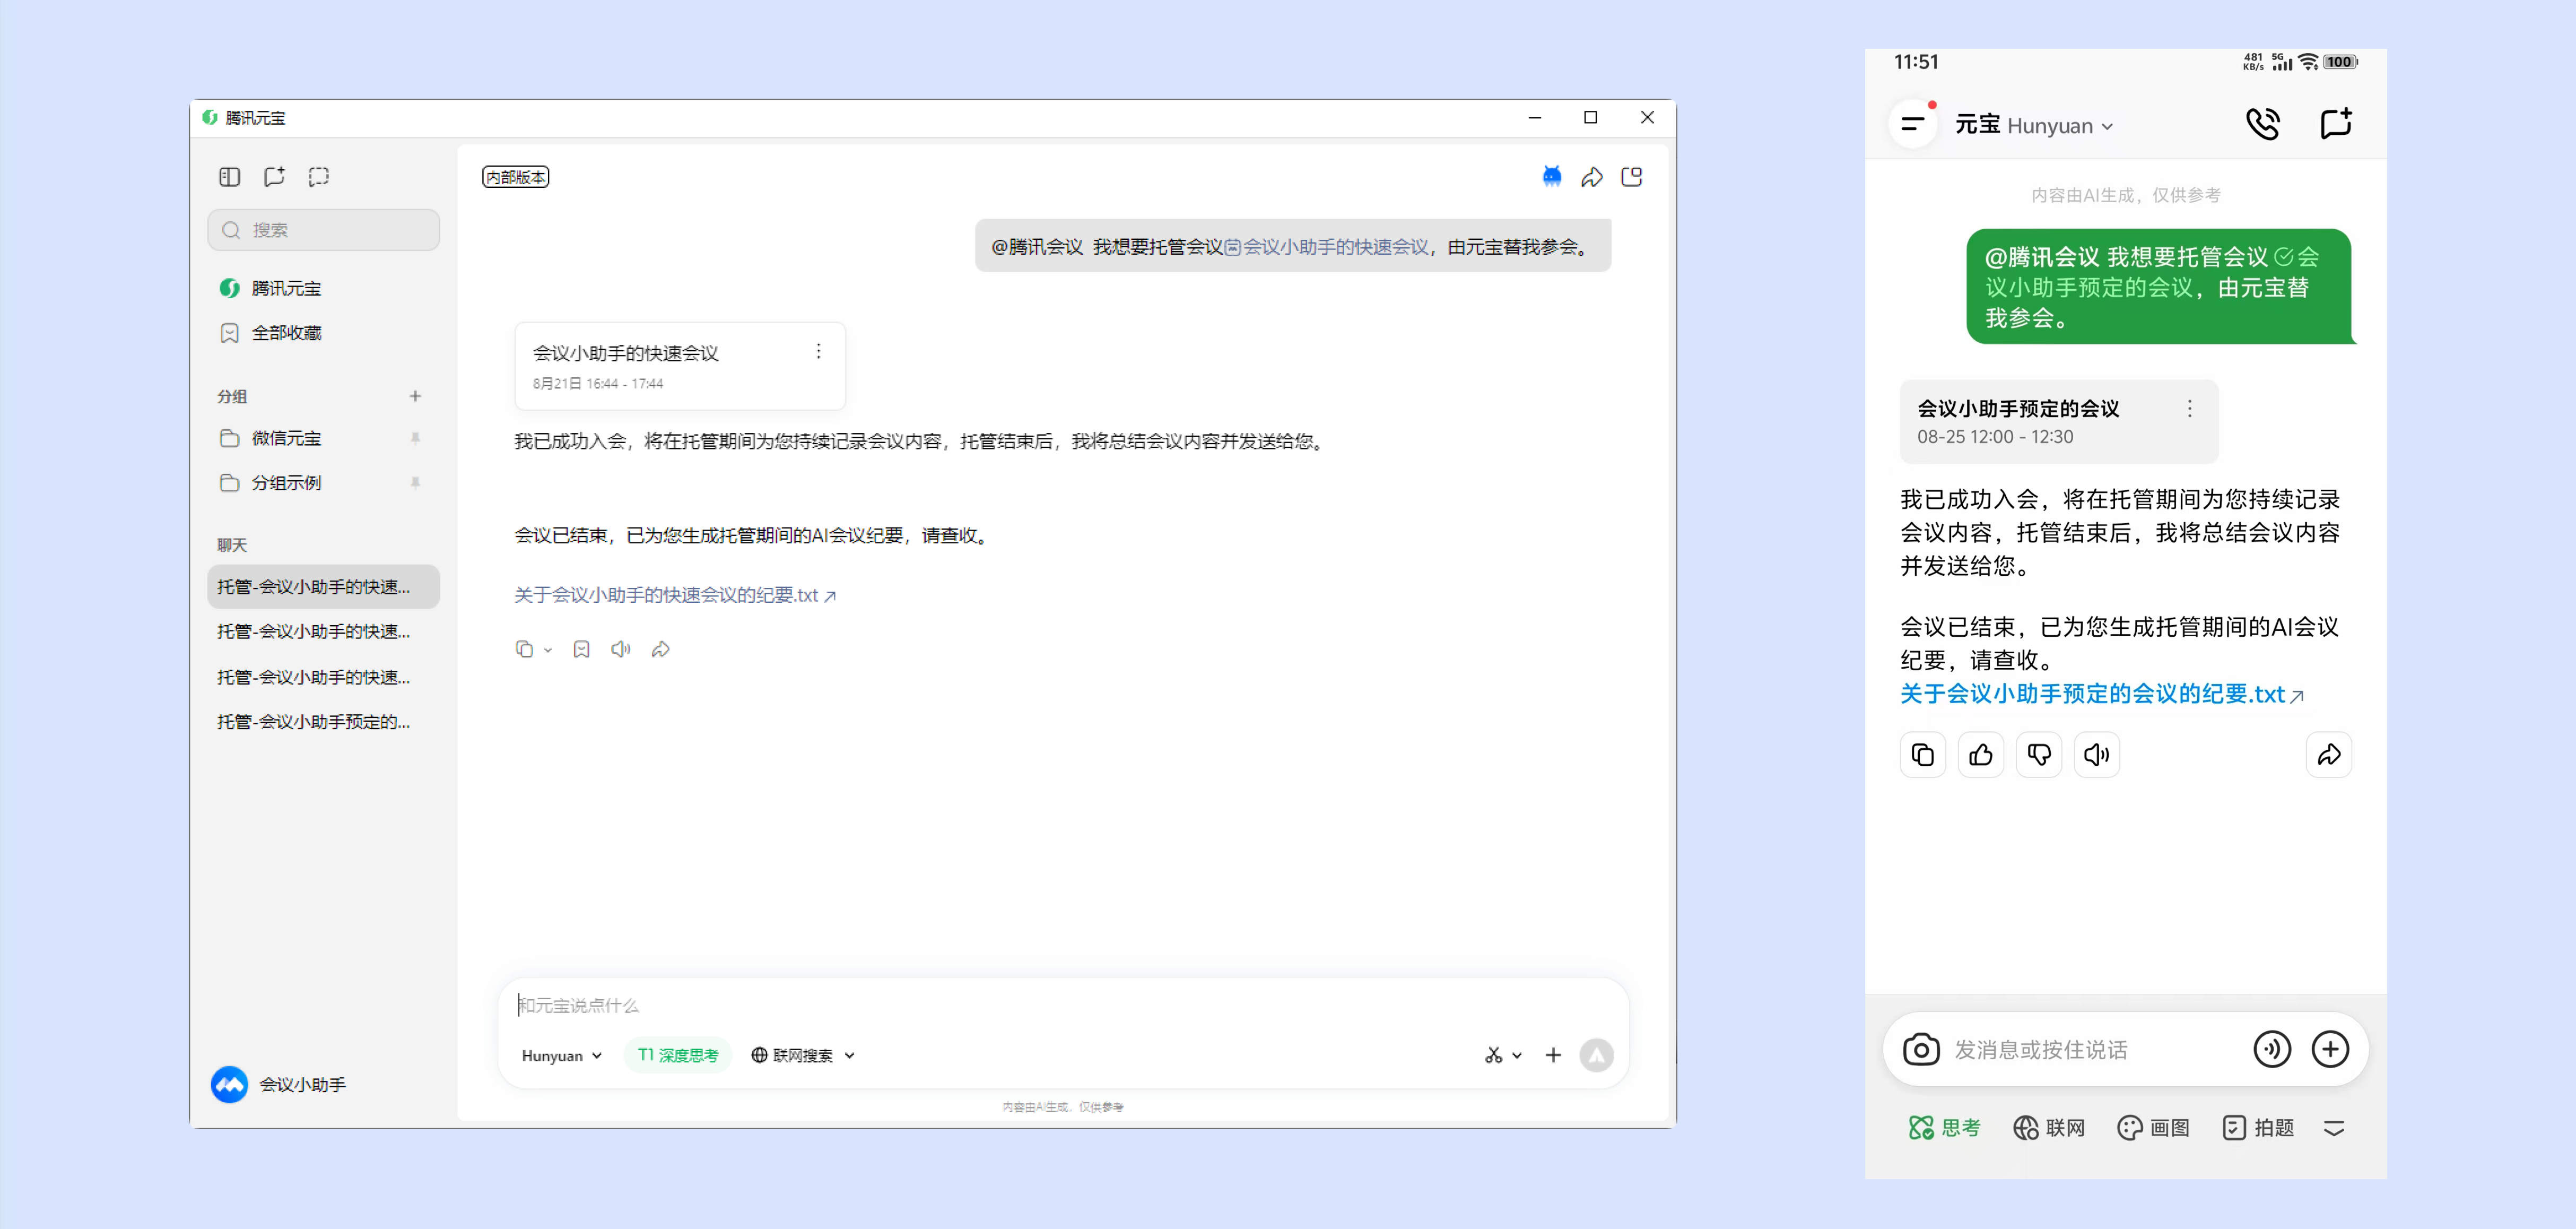Start a new chat in desktop sidebar
The width and height of the screenshot is (2576, 1229).
(274, 177)
